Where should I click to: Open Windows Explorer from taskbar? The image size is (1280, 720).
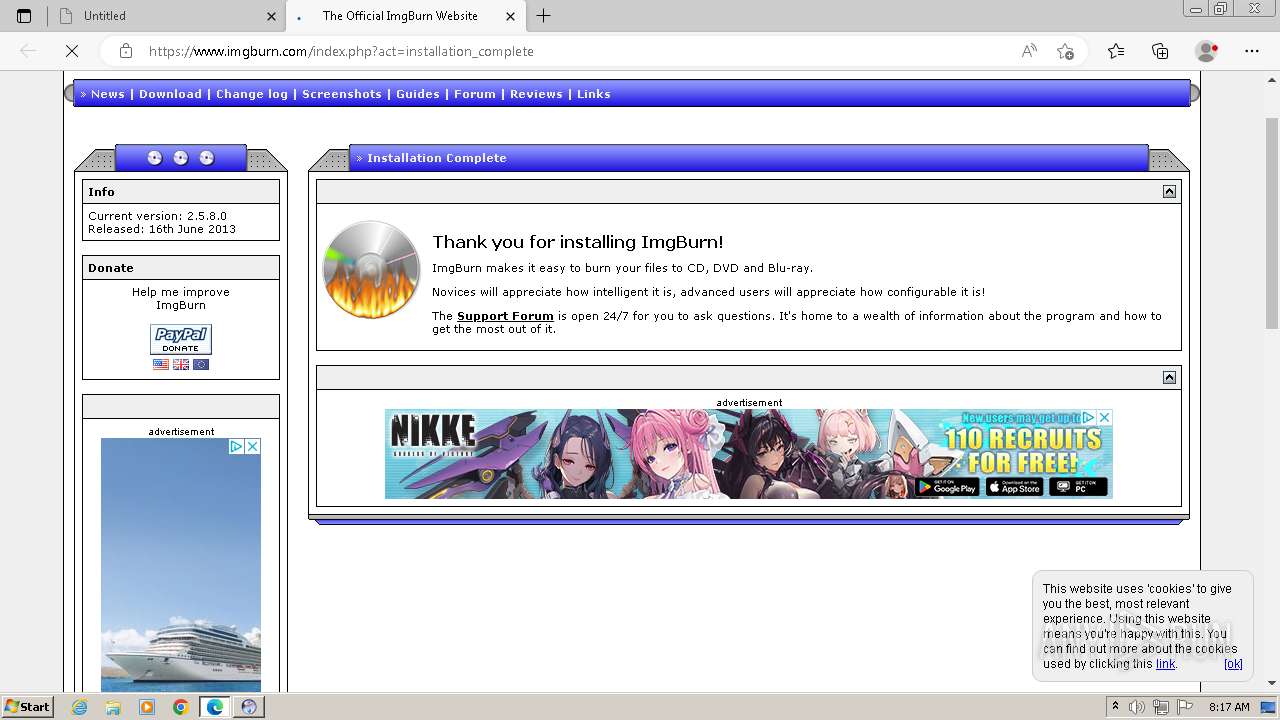113,707
